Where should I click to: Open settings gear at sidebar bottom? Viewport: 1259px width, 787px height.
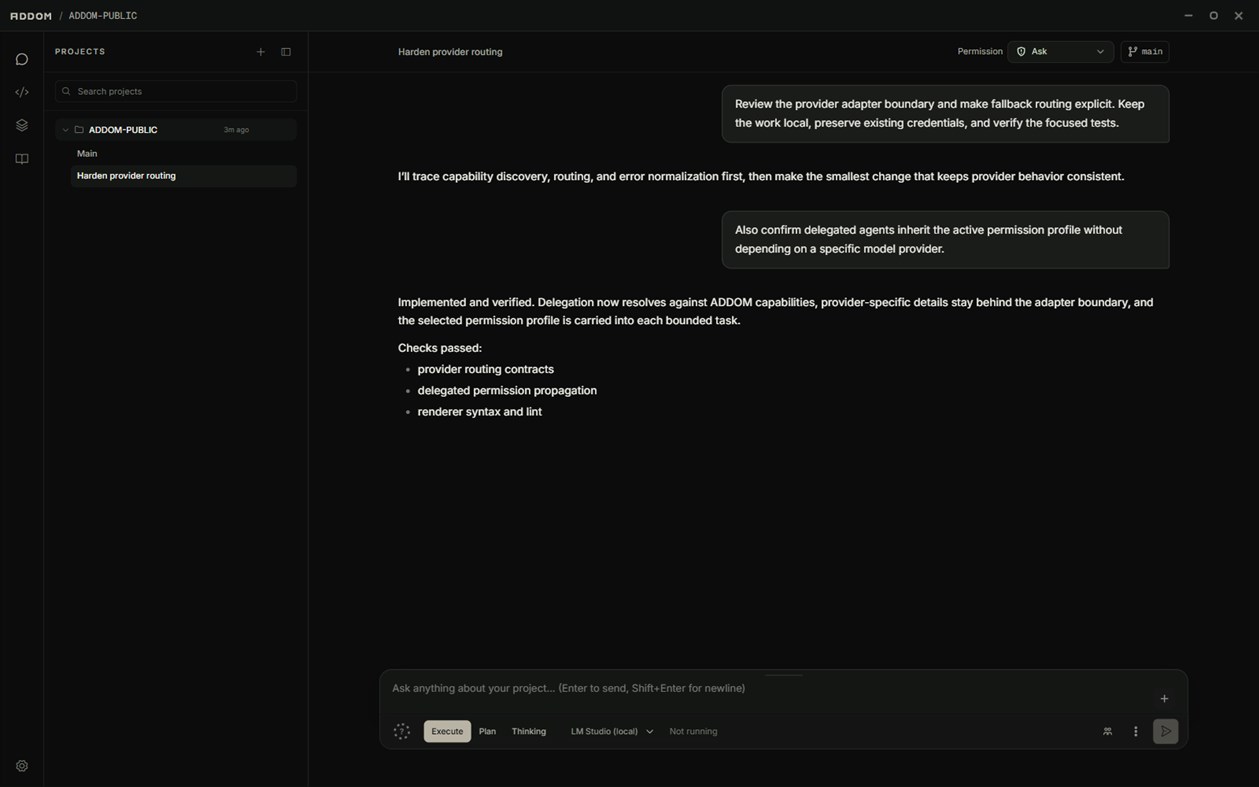click(22, 766)
